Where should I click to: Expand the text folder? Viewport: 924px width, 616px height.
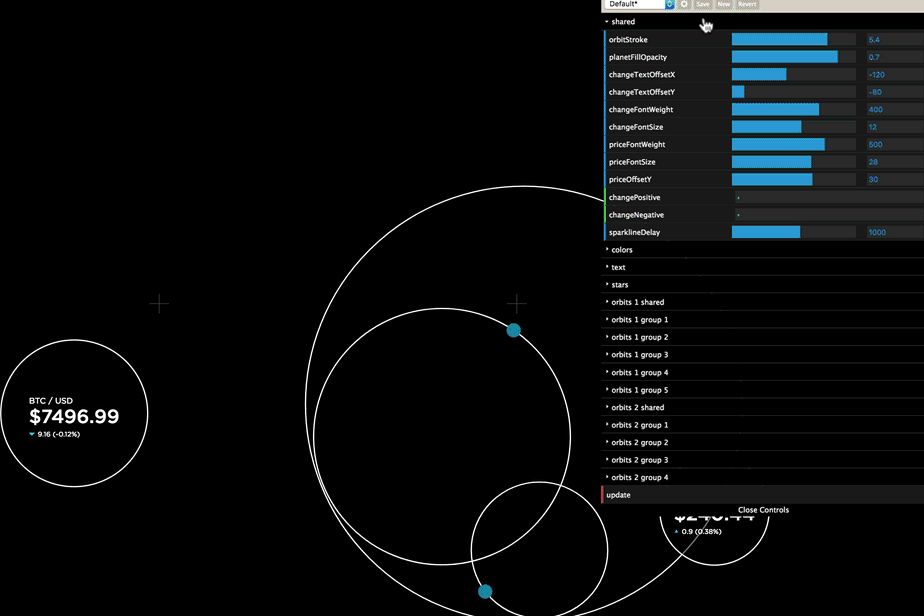click(763, 268)
